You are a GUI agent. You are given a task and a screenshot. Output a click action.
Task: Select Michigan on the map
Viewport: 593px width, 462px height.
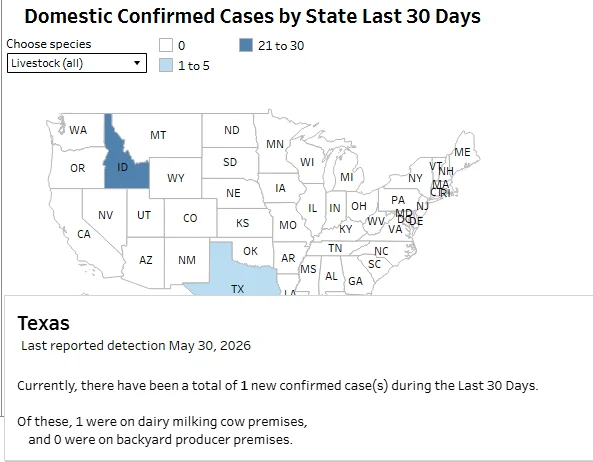346,177
